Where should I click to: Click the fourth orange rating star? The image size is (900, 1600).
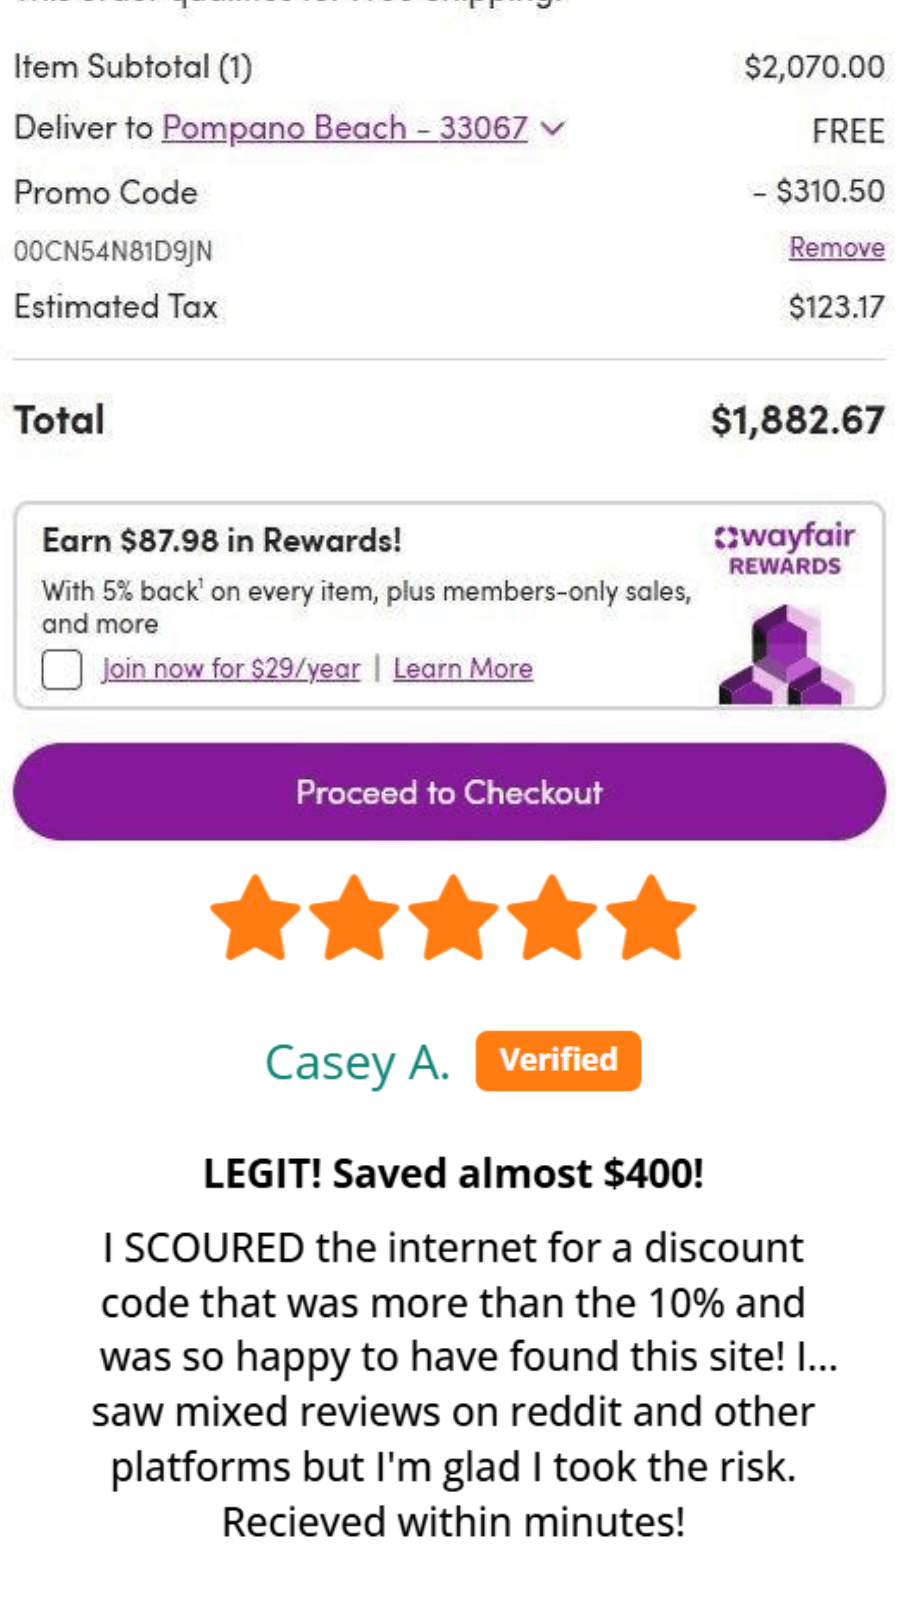pos(551,918)
